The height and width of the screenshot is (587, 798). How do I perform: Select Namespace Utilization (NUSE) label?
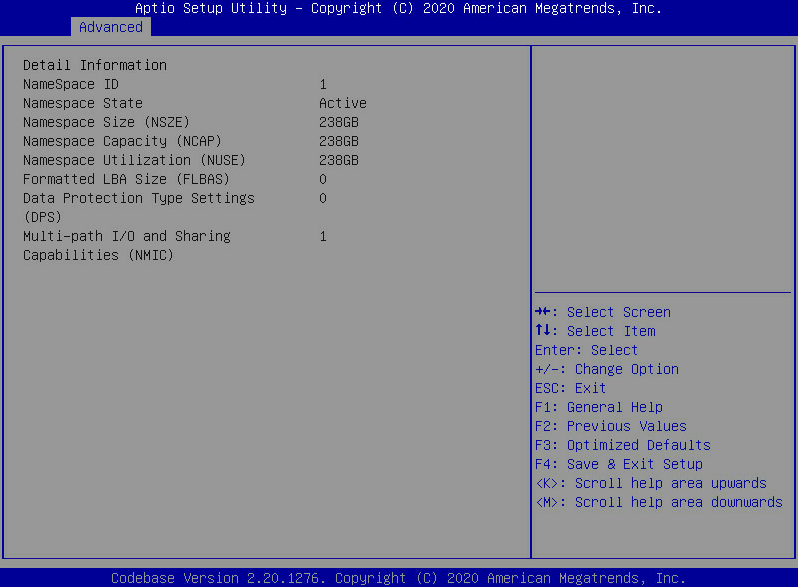pyautogui.click(x=134, y=160)
